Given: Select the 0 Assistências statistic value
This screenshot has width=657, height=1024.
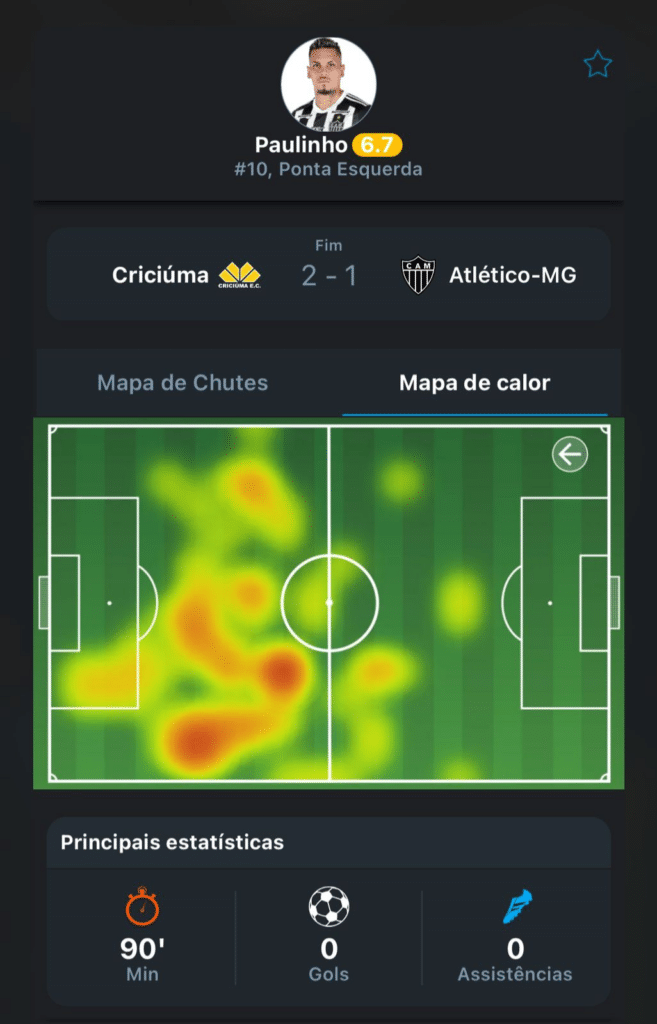Looking at the screenshot, I should coord(515,949).
